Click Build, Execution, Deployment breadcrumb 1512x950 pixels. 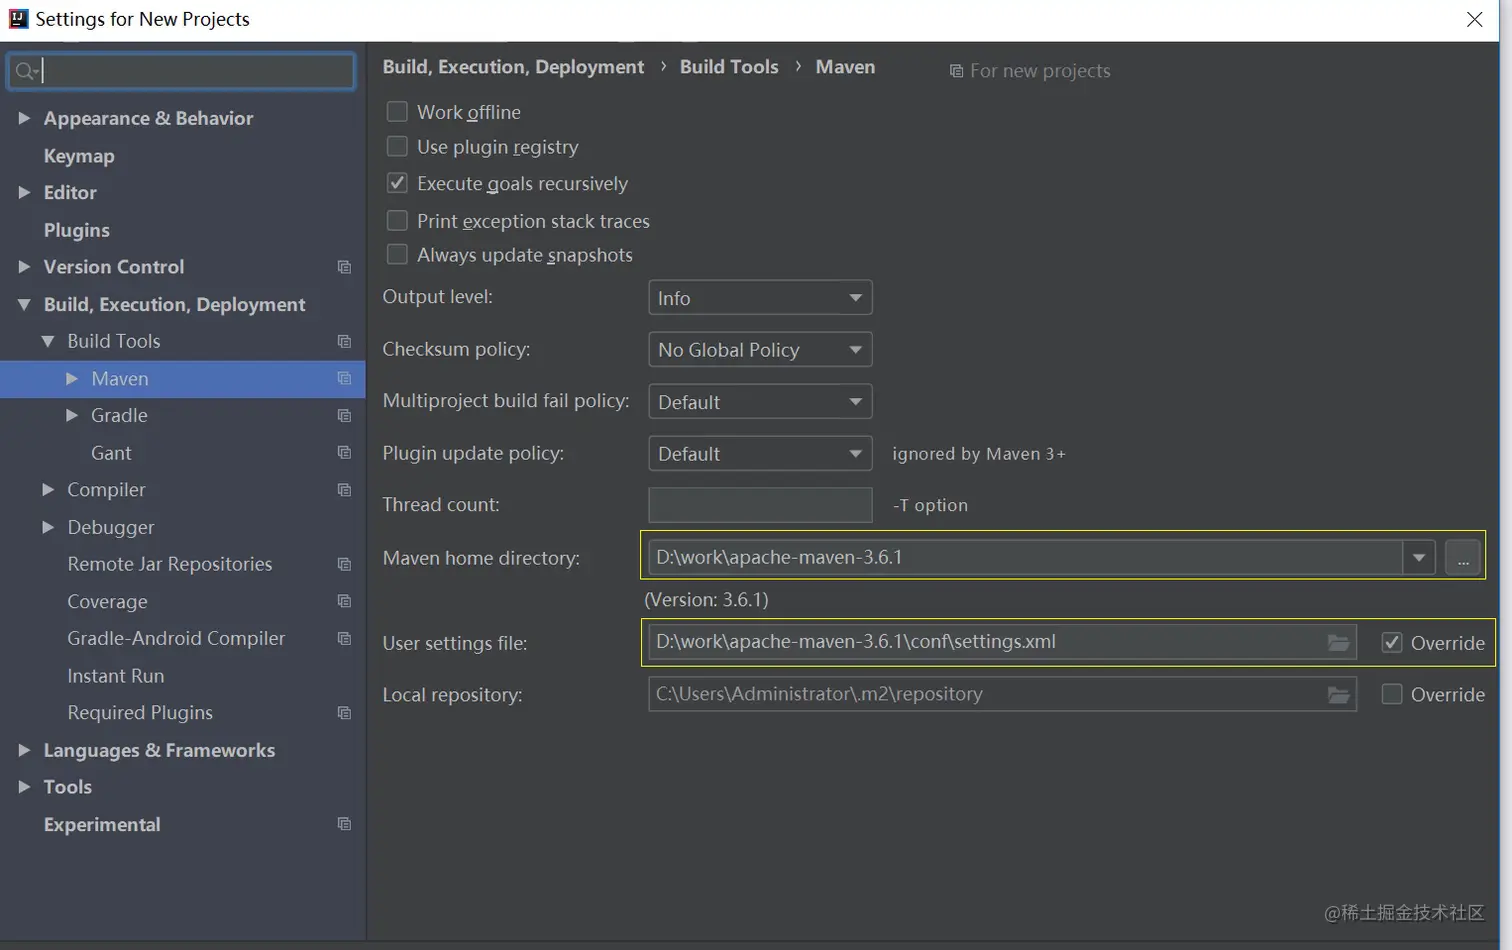513,67
